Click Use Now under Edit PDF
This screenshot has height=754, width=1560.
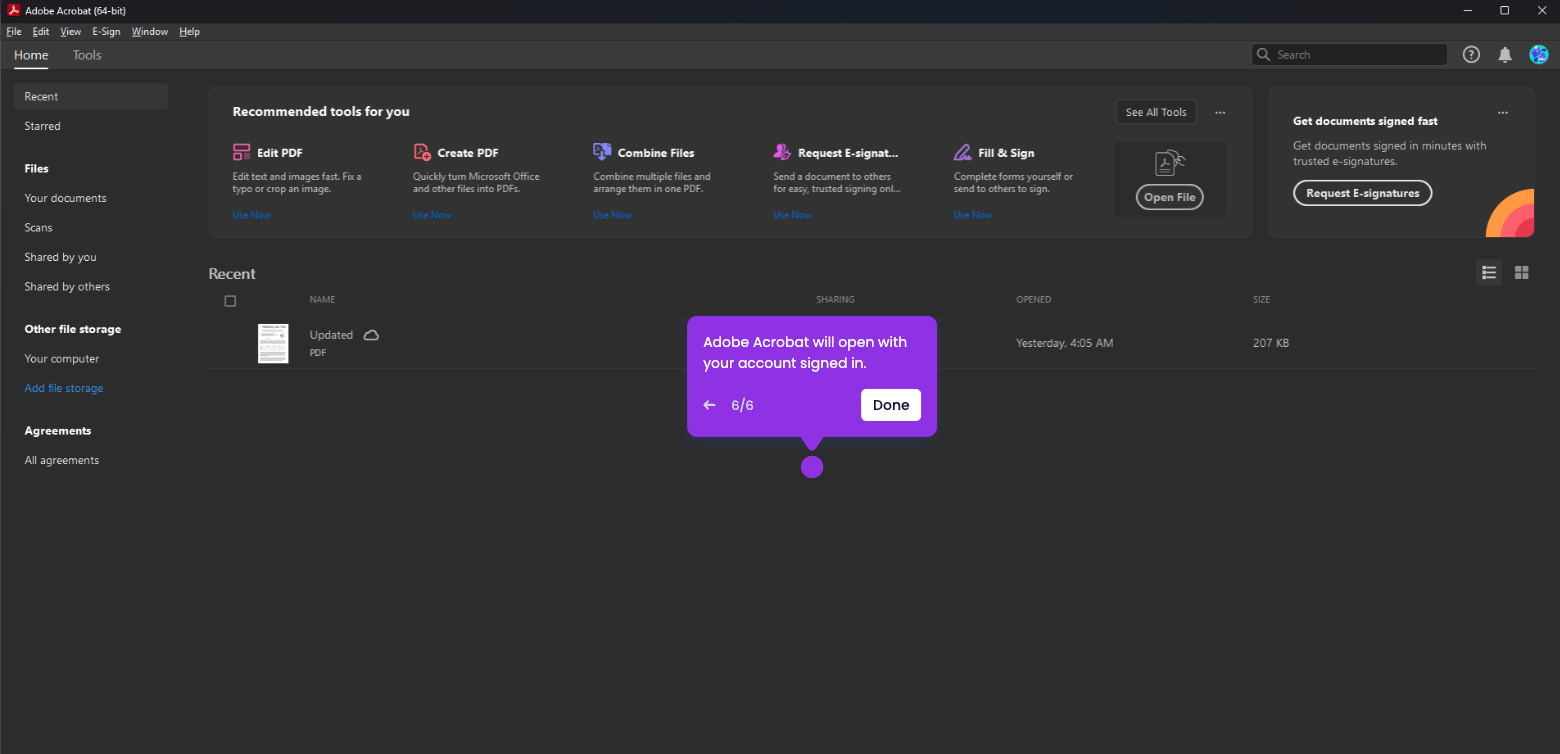[x=252, y=215]
